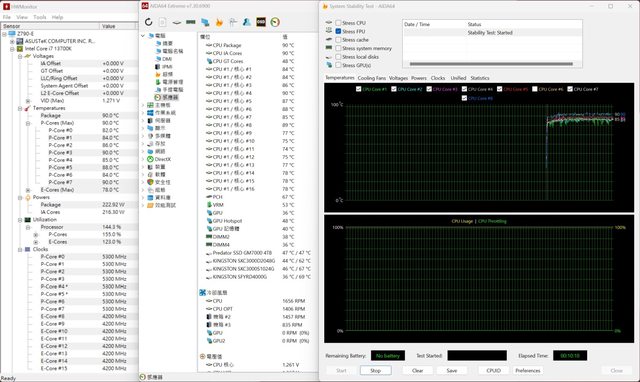
Task: Expand the P-Cores utilization node
Action: tap(36, 234)
